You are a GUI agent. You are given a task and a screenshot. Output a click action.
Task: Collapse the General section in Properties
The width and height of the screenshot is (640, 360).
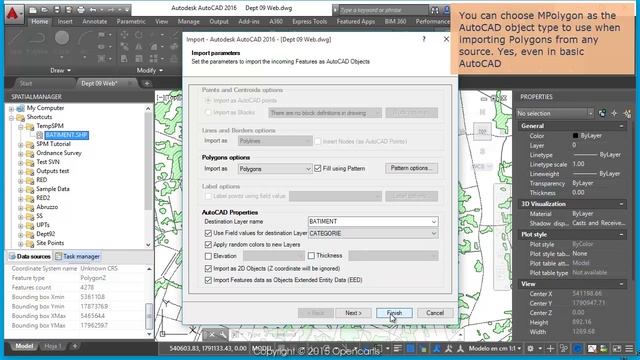(621, 126)
